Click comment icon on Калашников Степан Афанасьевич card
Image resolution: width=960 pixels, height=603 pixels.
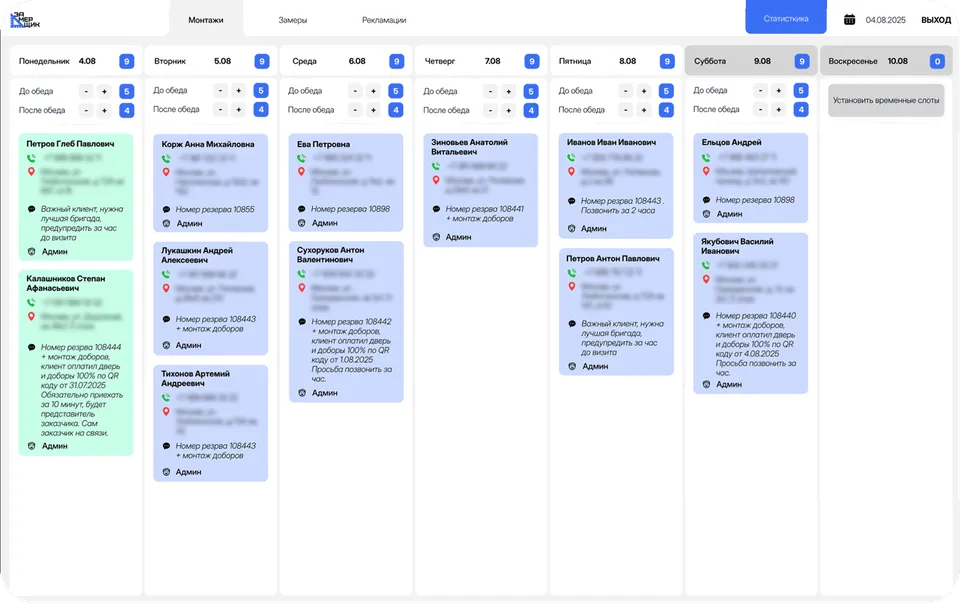coord(31,347)
